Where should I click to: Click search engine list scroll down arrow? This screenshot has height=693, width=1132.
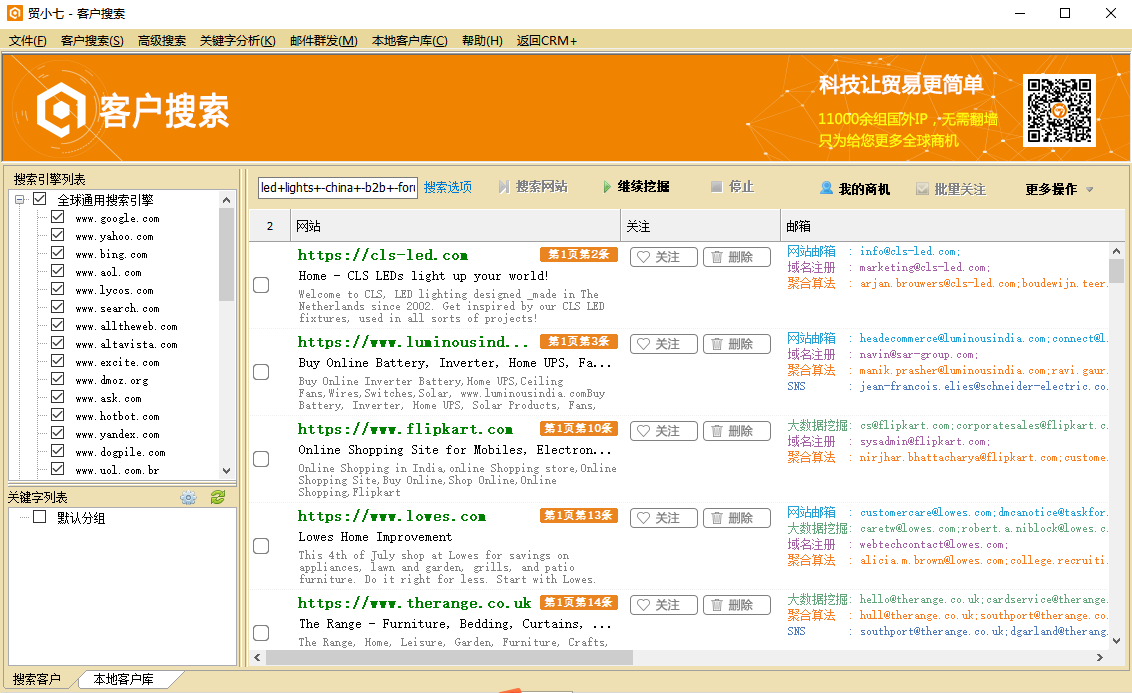tap(227, 471)
